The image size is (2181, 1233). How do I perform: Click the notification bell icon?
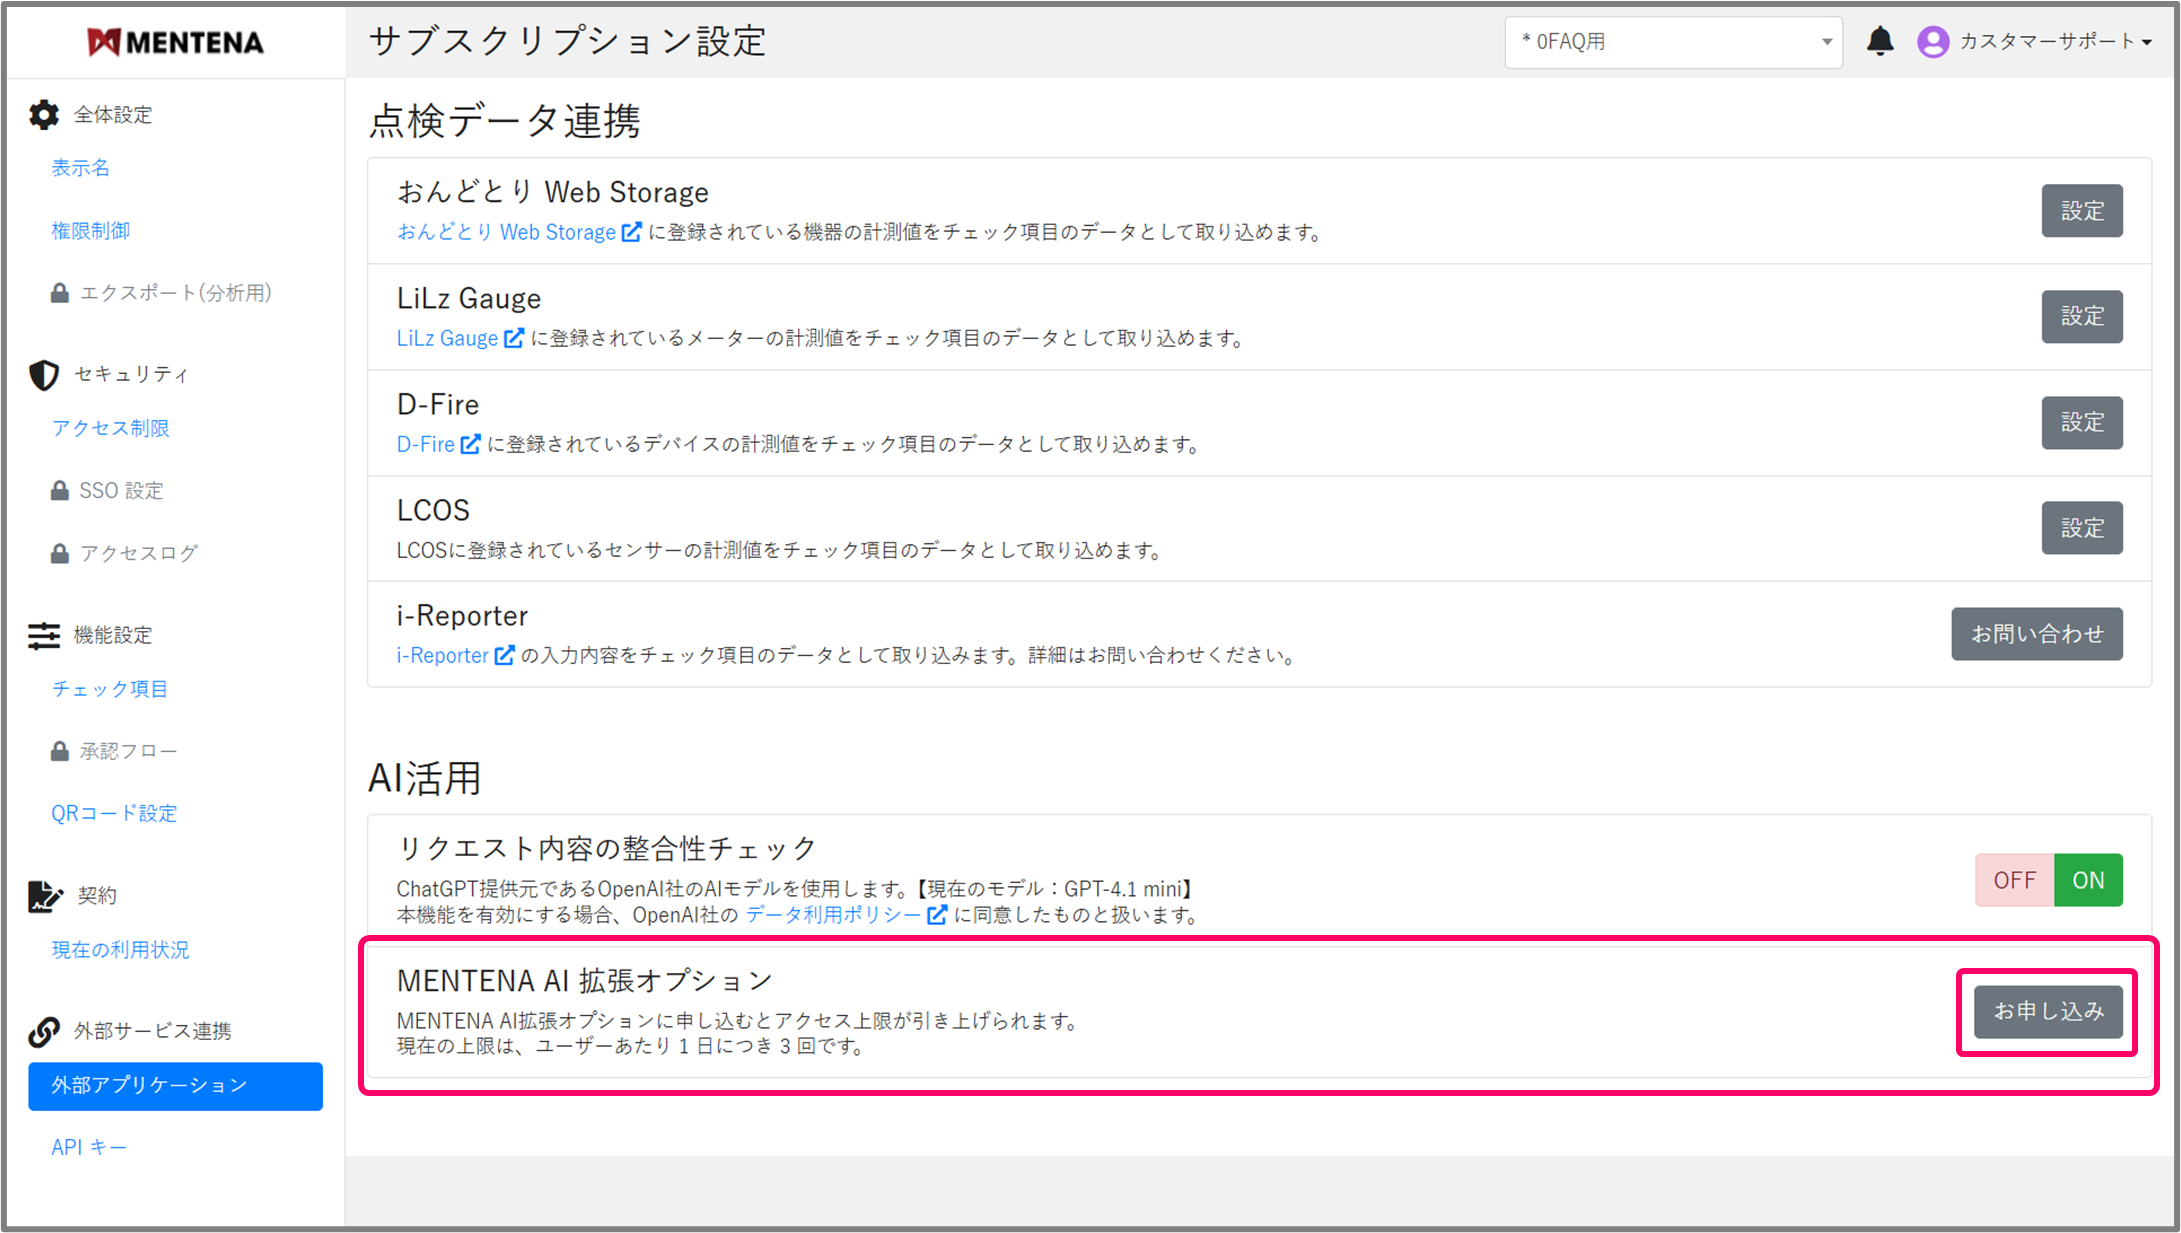(x=1880, y=41)
